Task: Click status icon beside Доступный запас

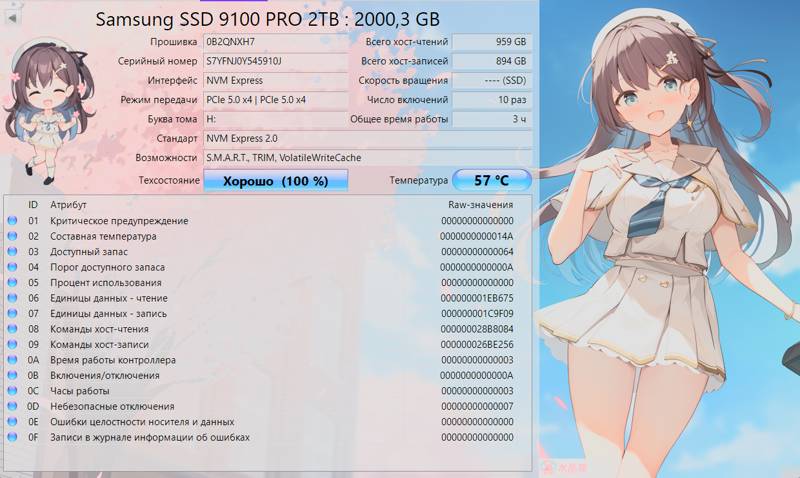Action: pos(12,252)
